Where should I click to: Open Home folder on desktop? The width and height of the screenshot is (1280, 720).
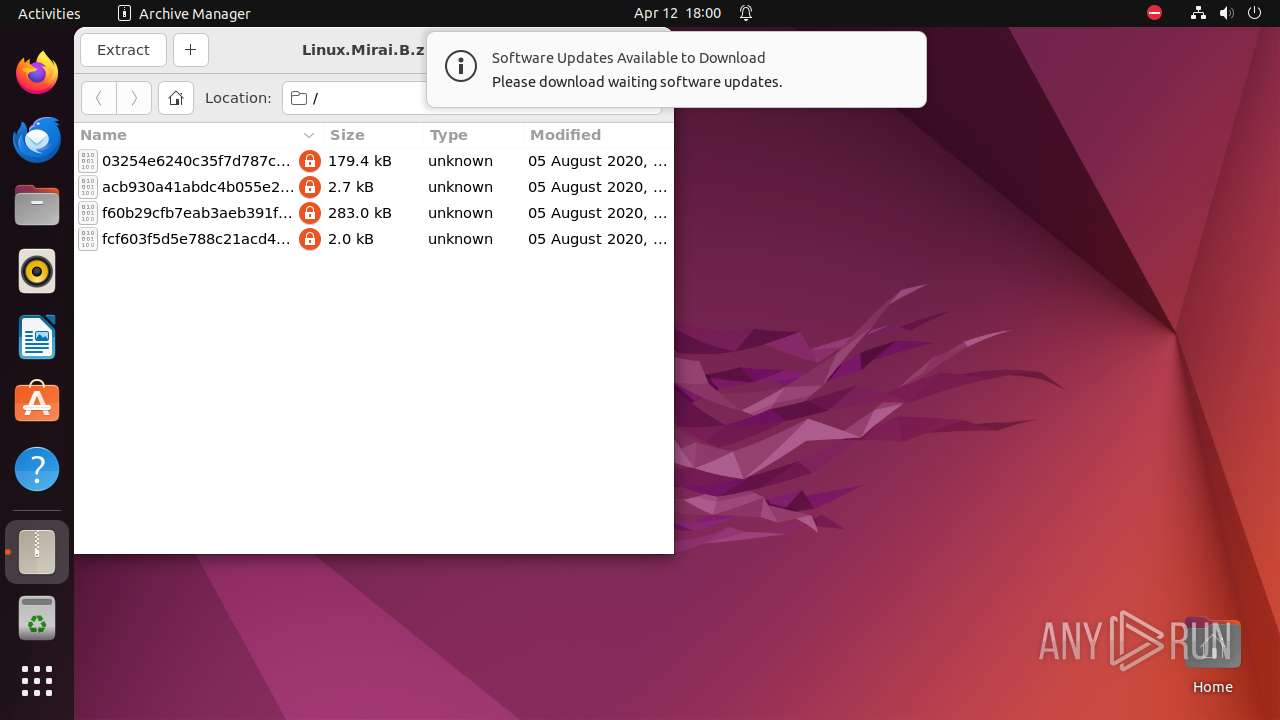click(1212, 657)
